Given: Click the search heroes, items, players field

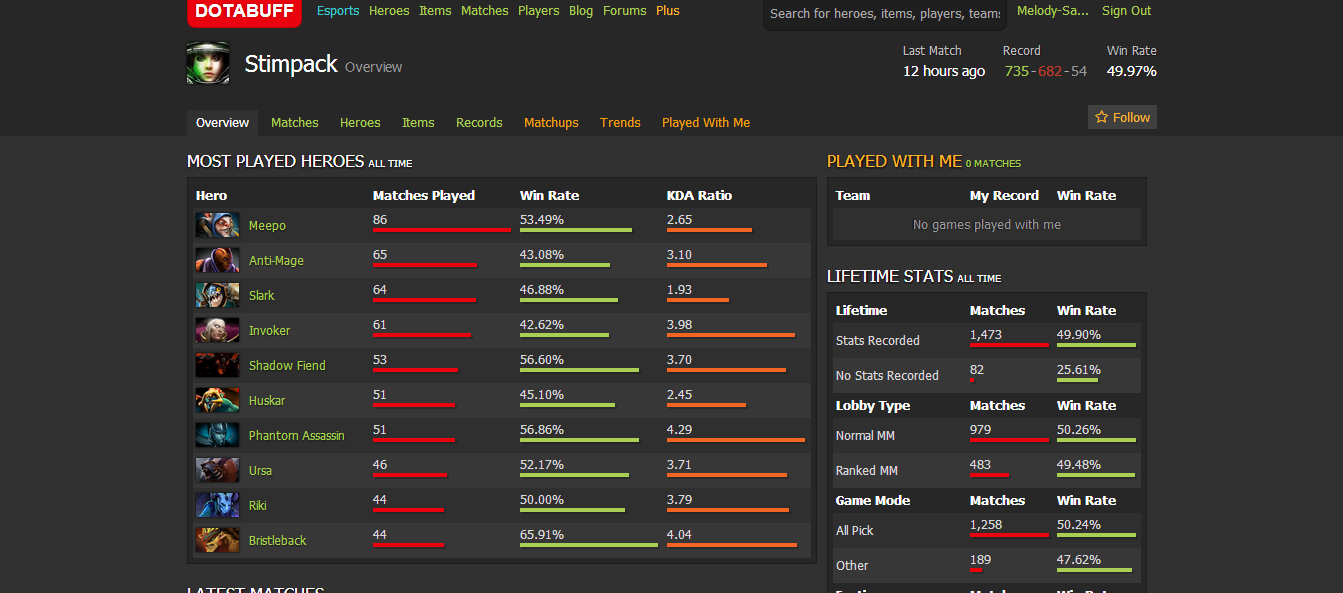Looking at the screenshot, I should [x=884, y=14].
